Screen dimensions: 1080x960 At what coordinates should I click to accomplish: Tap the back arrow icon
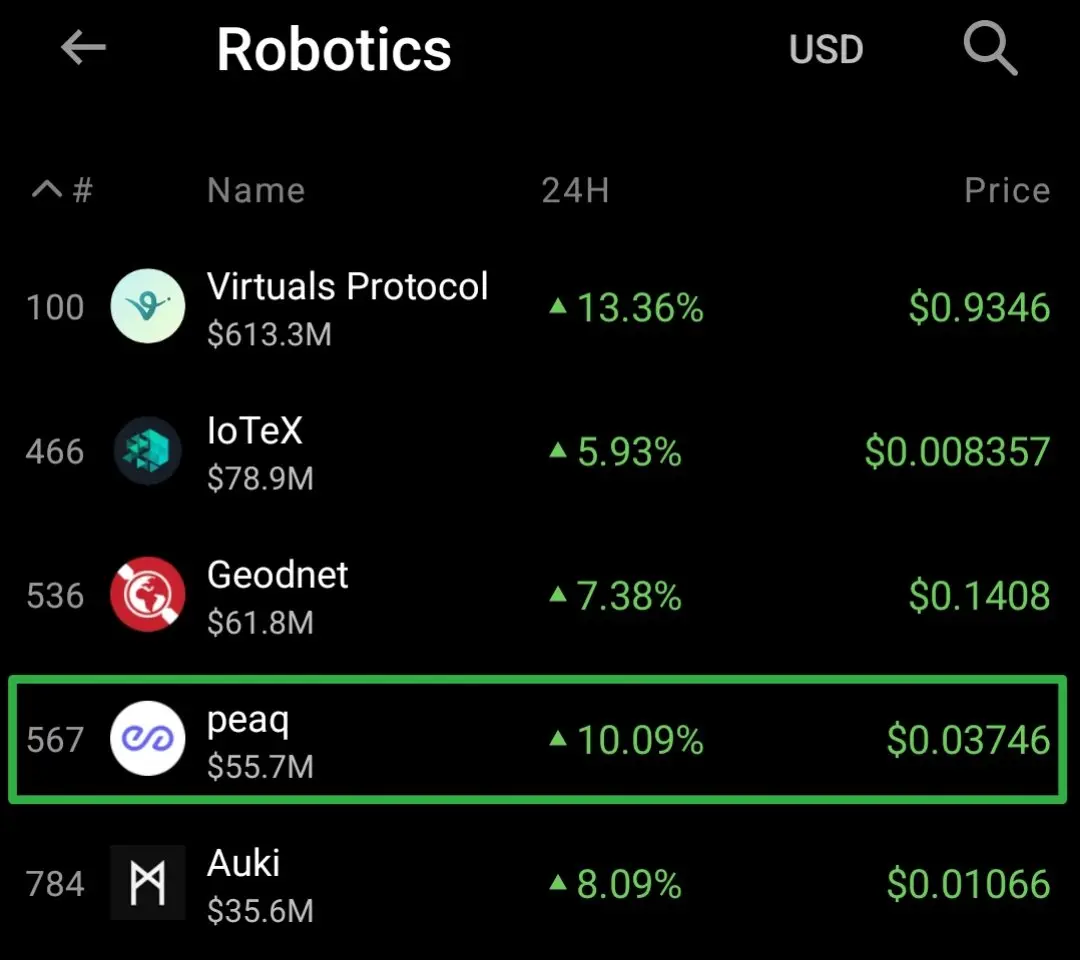pyautogui.click(x=83, y=49)
